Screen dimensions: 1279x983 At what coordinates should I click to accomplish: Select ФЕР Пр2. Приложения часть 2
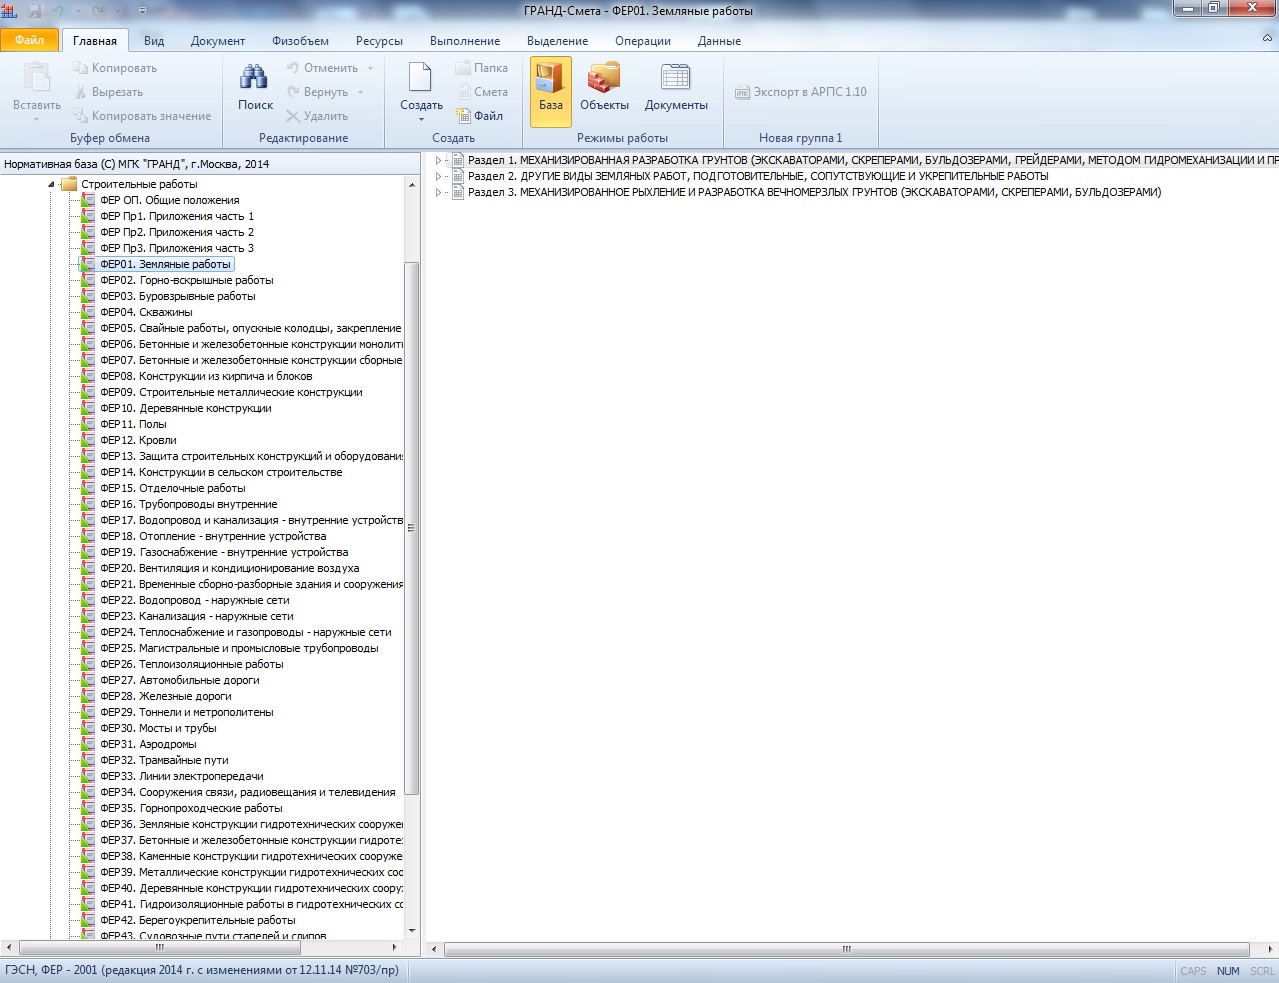[177, 232]
